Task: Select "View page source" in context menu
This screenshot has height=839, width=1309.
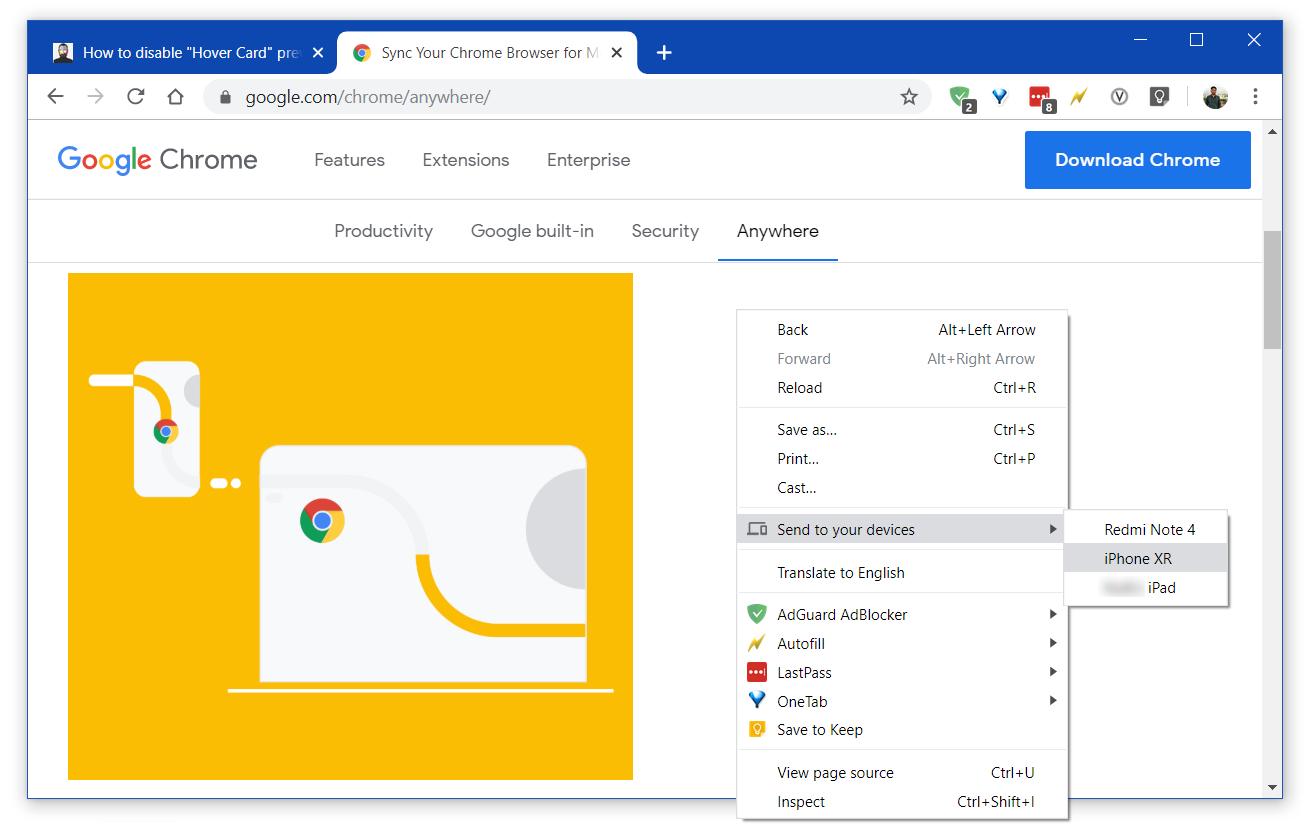Action: point(902,773)
